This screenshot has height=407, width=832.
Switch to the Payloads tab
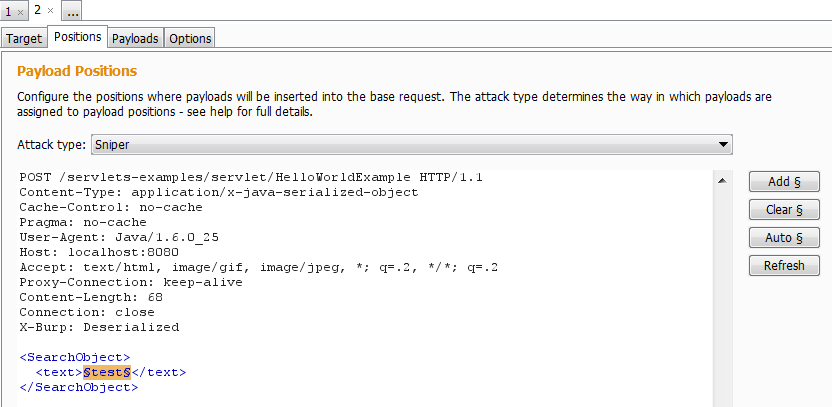pyautogui.click(x=135, y=38)
